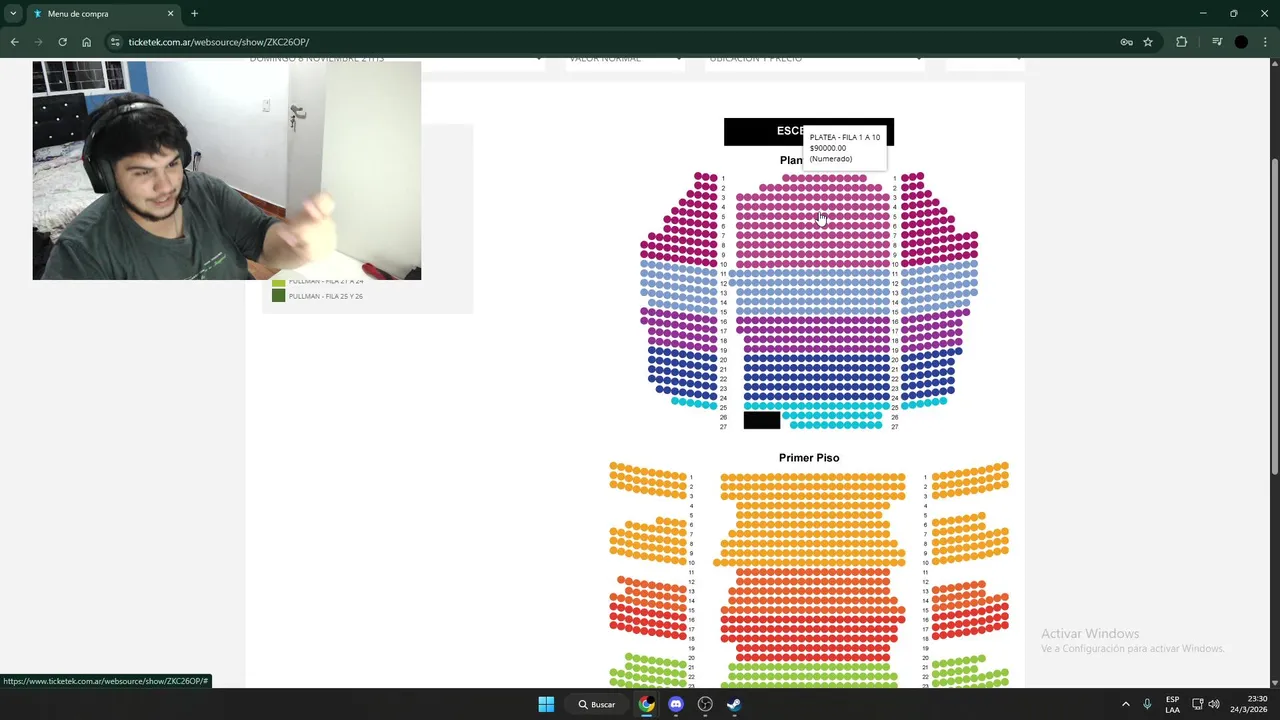Open the Chrome profile avatar
Image resolution: width=1280 pixels, height=720 pixels.
1241,42
